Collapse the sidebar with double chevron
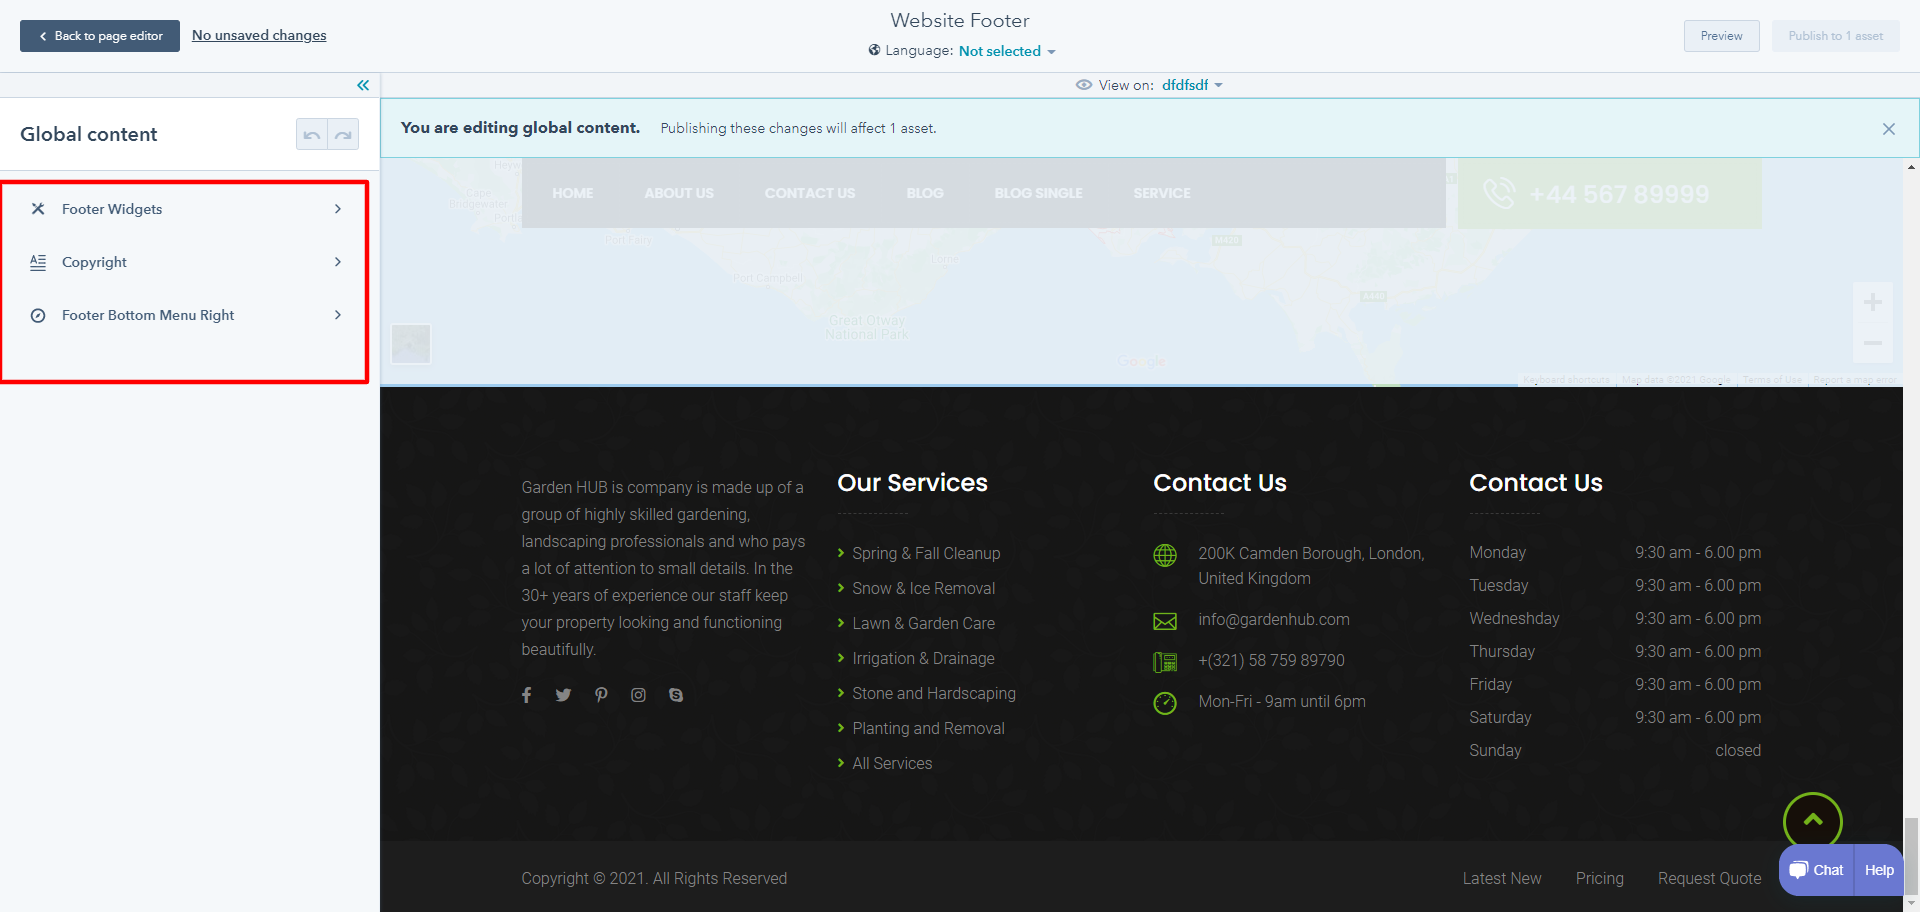This screenshot has height=912, width=1920. coord(363,86)
